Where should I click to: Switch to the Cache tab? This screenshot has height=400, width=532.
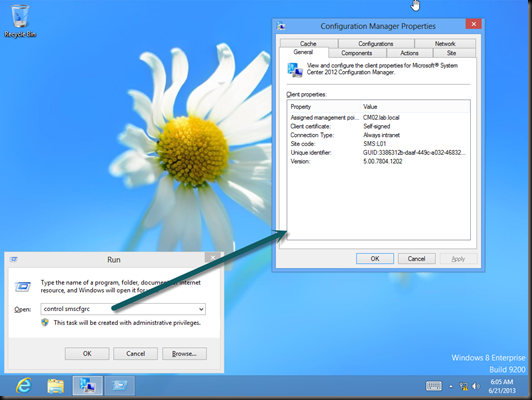click(x=308, y=43)
